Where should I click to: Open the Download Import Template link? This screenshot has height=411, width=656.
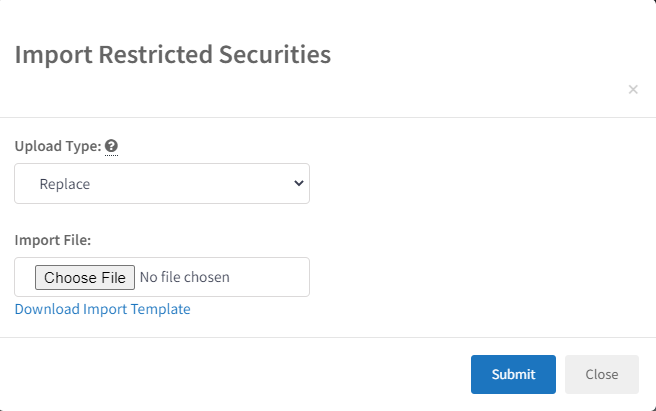102,309
